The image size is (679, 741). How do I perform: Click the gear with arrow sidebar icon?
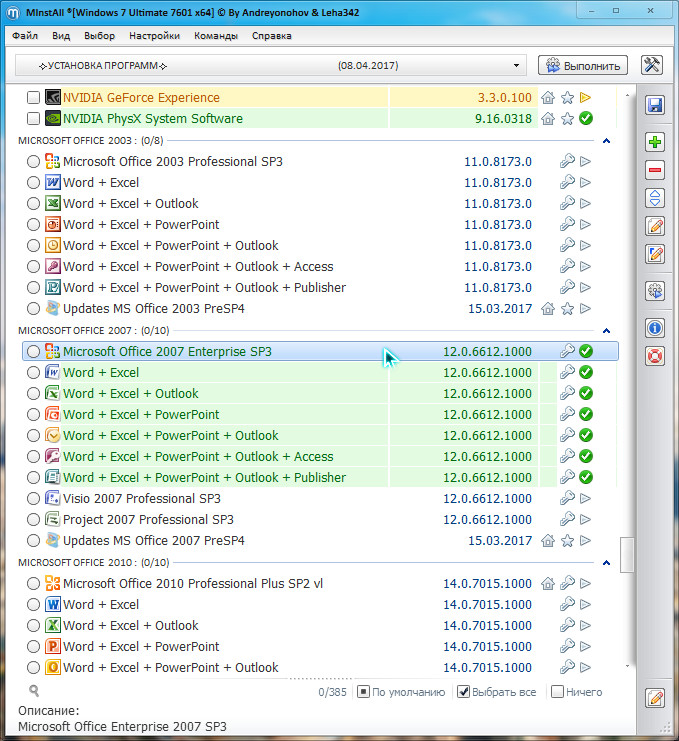click(655, 291)
